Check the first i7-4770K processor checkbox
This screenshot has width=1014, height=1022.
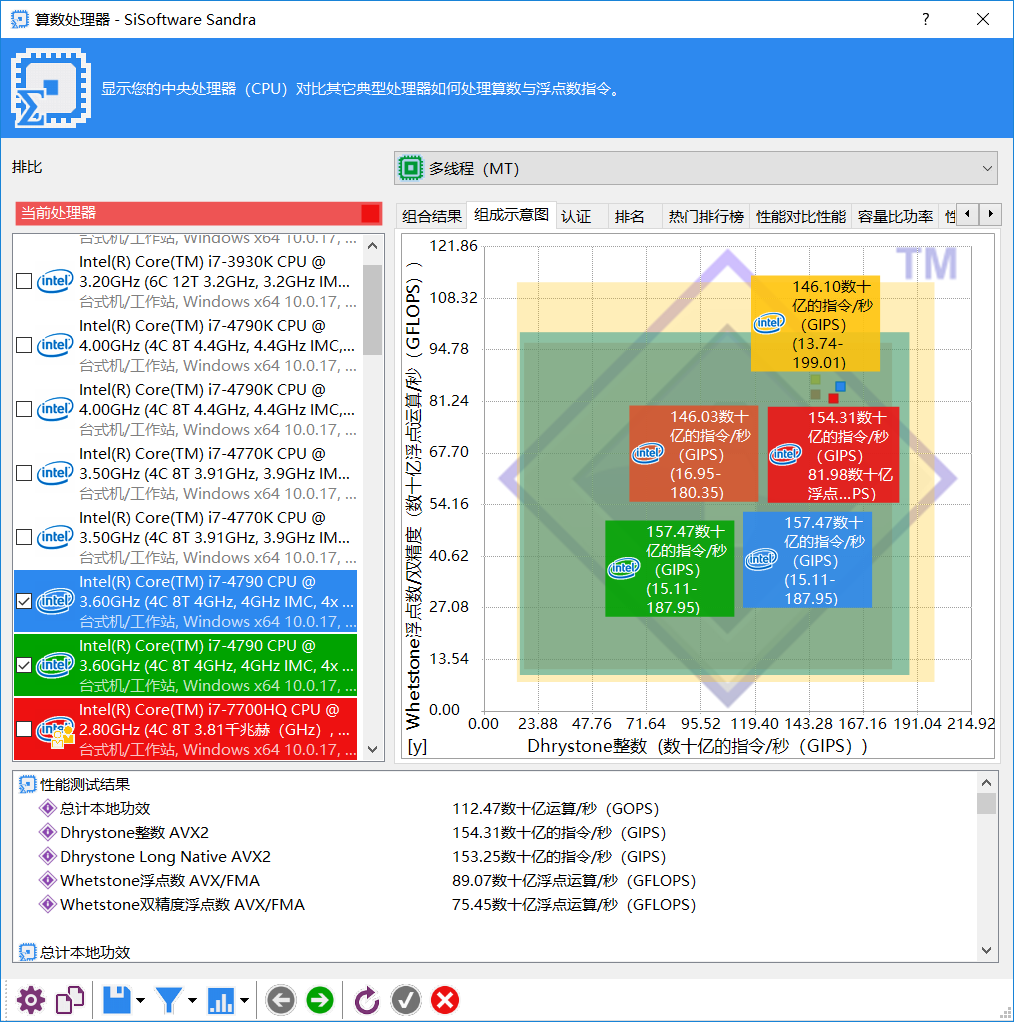pos(24,473)
